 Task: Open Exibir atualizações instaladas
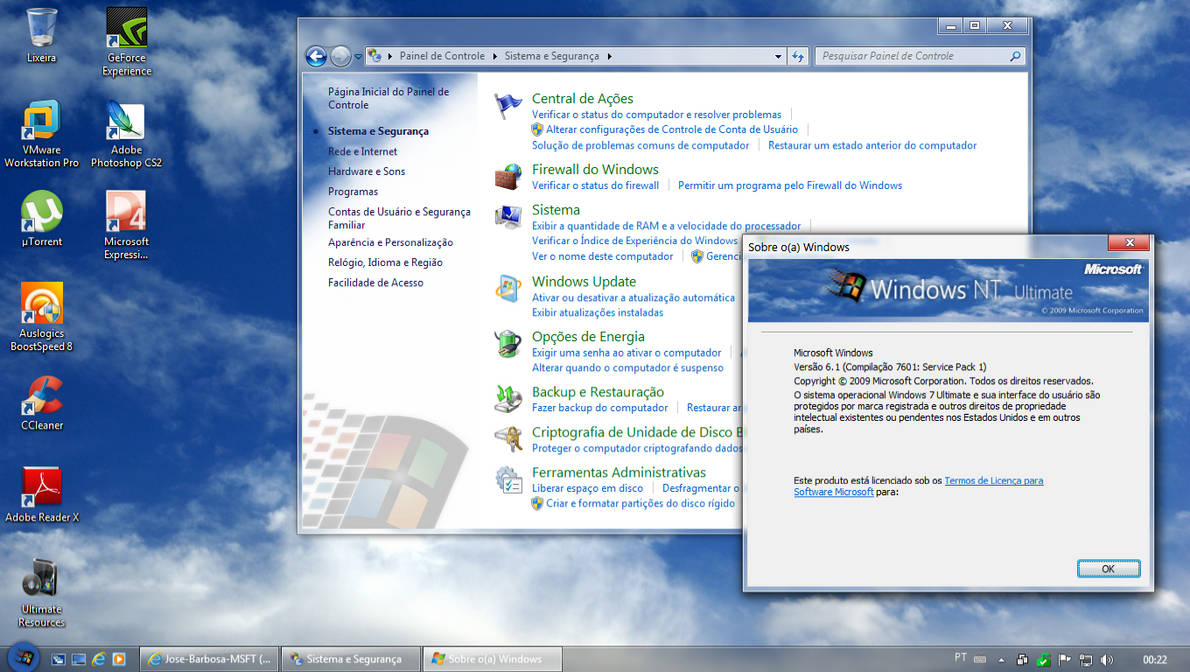[597, 312]
